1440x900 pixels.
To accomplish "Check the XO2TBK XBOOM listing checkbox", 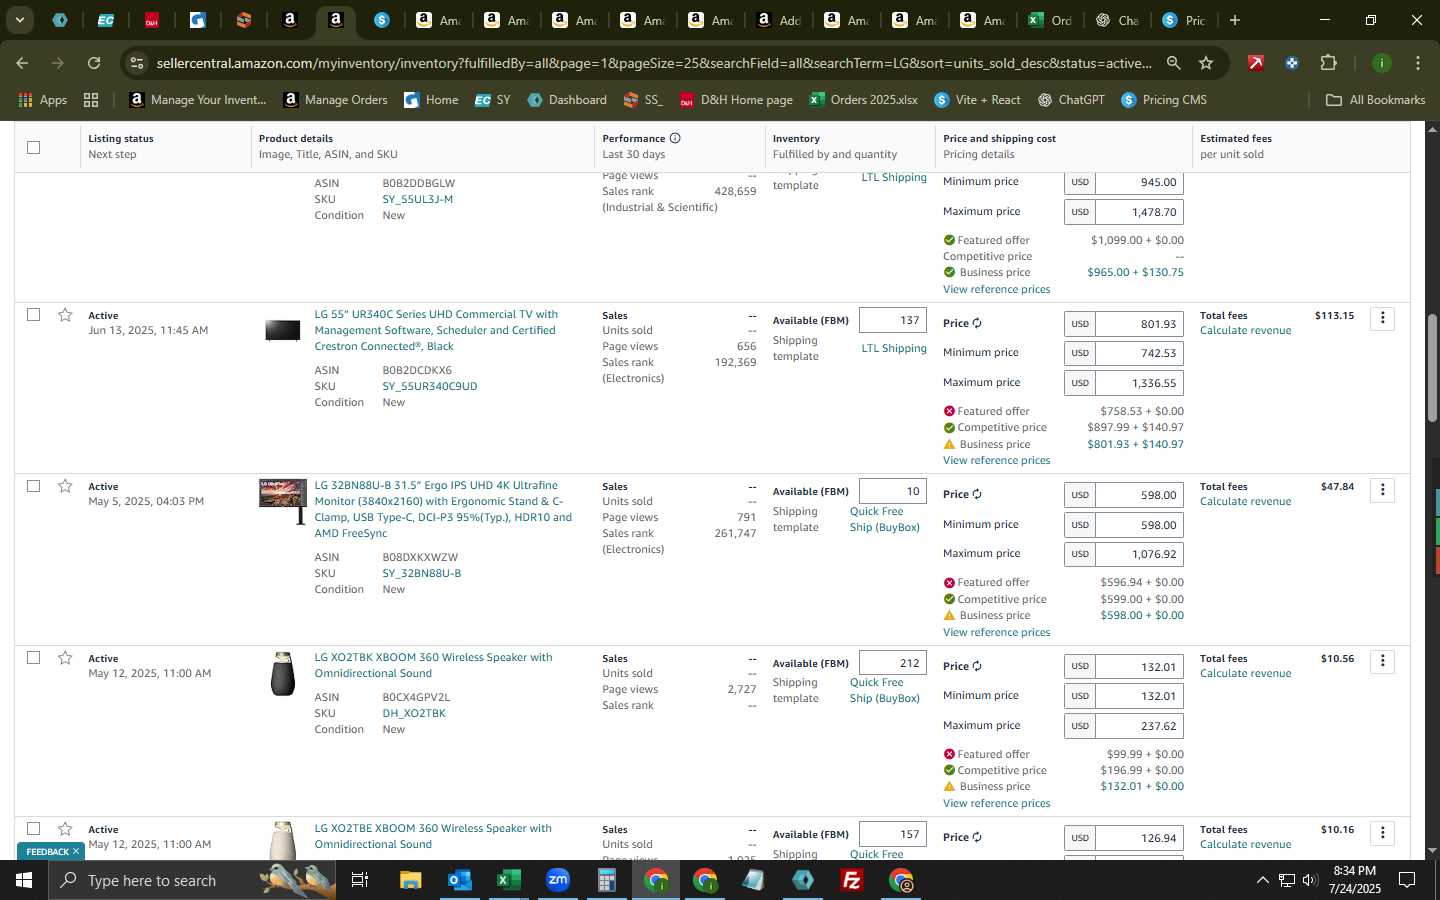I will 33,657.
